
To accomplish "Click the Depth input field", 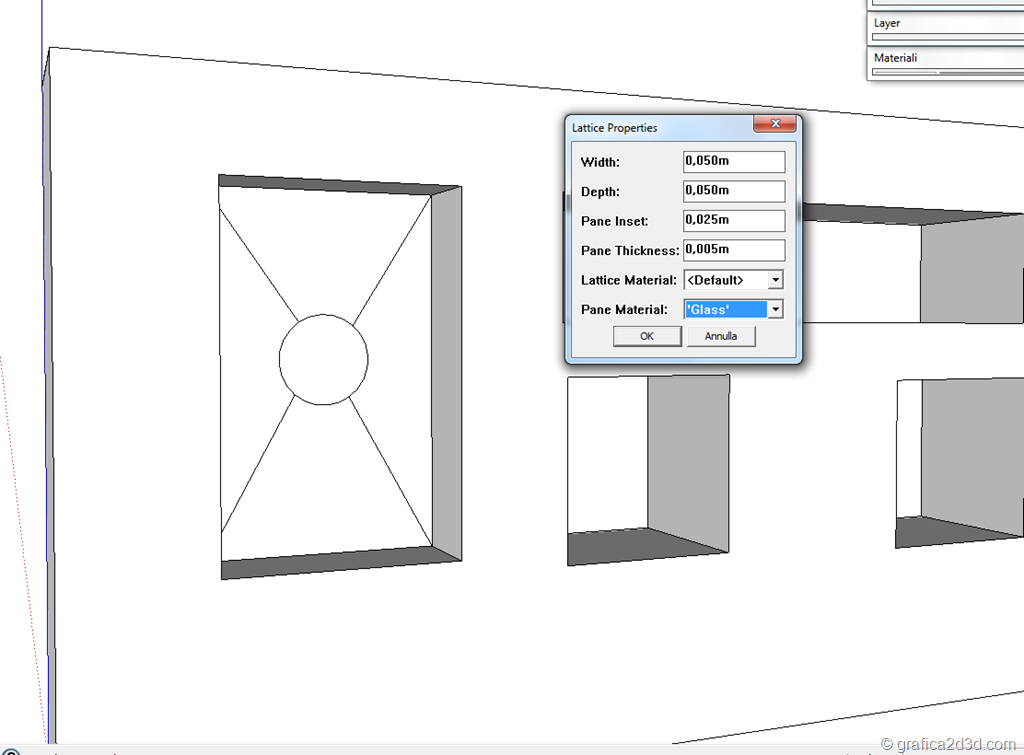I will coord(733,191).
